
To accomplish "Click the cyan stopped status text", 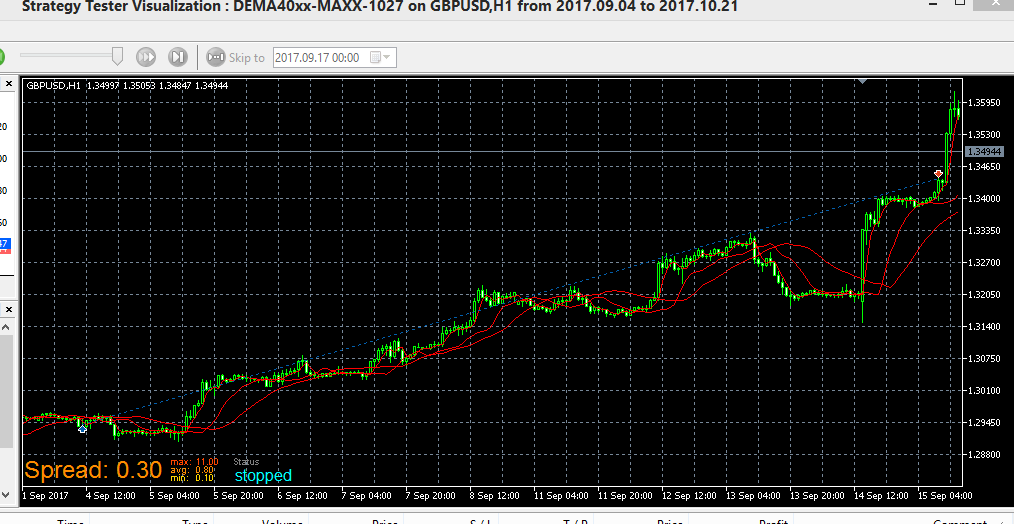I will coord(263,475).
